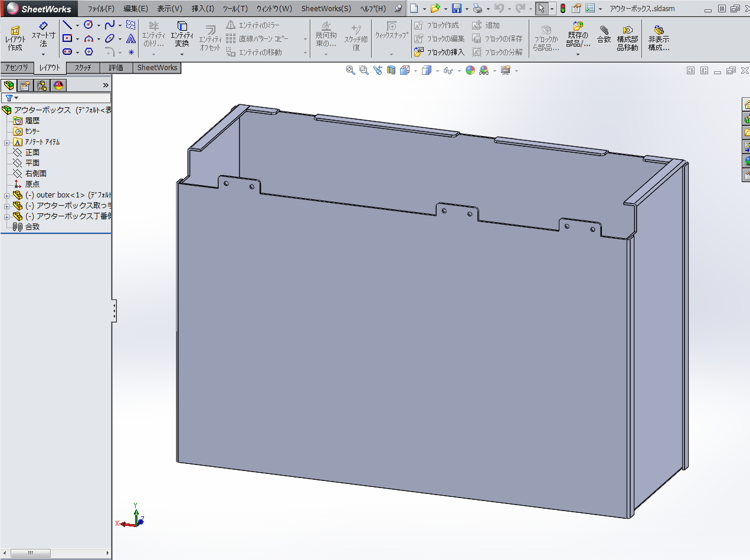Open the Save button dropdown arrow
The width and height of the screenshot is (750, 560).
click(x=466, y=9)
